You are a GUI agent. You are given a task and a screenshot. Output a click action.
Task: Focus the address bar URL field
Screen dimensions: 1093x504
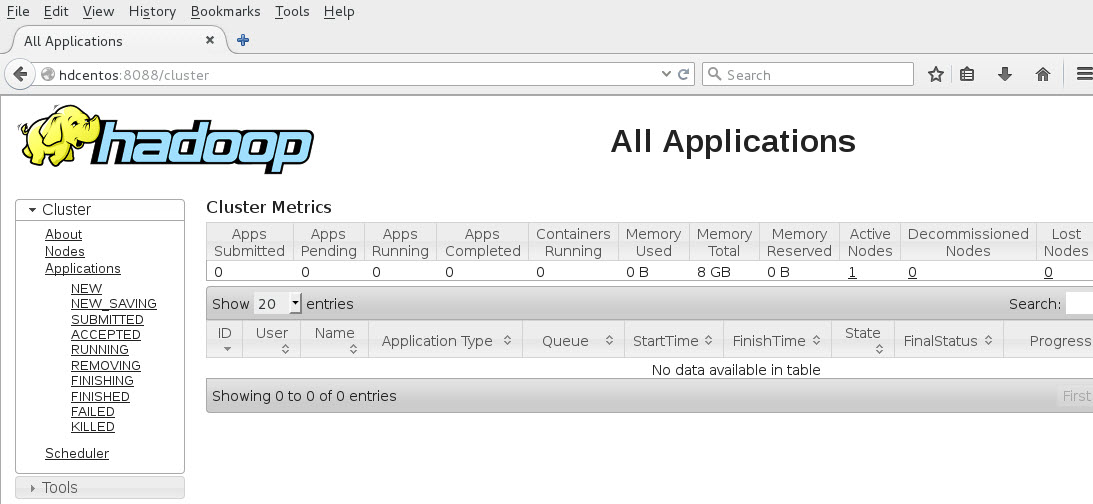(x=356, y=75)
